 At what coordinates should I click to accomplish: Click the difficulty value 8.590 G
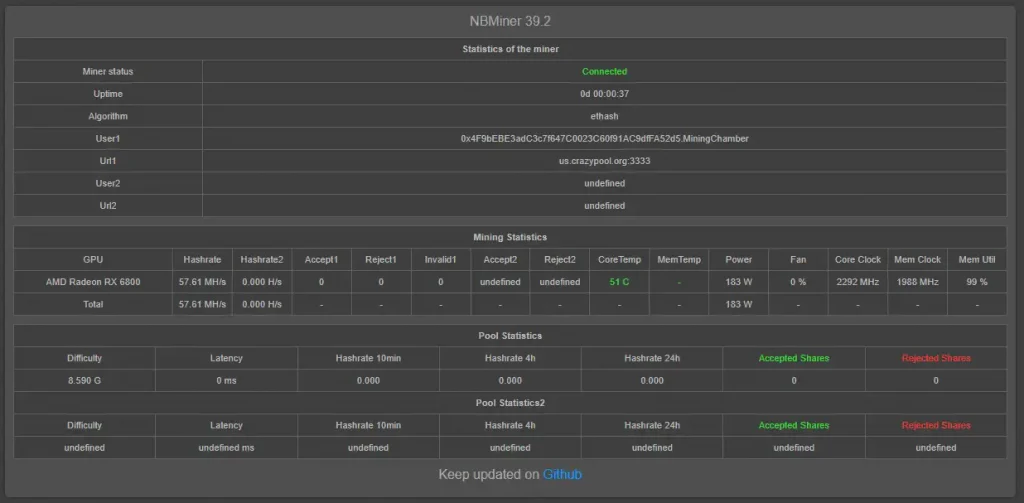coord(84,380)
